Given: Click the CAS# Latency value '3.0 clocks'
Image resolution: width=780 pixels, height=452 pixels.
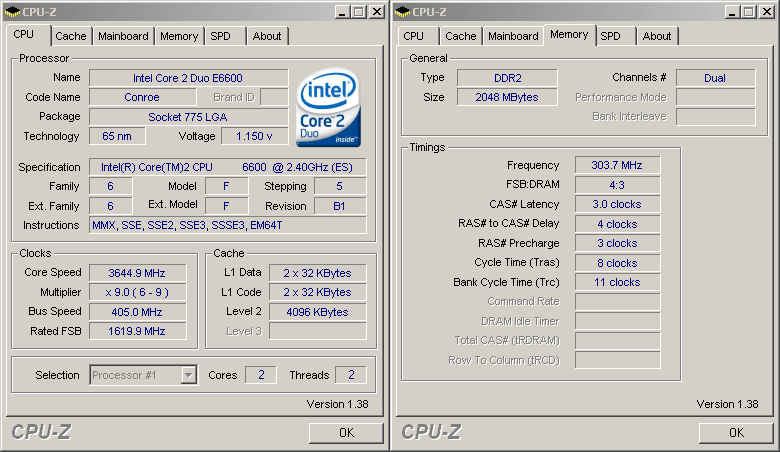Looking at the screenshot, I should (x=617, y=204).
